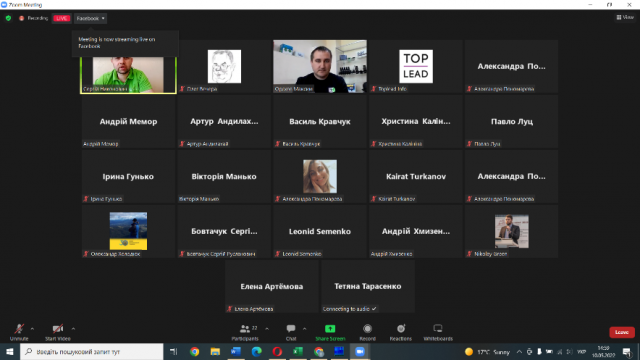Open the Participants panel icon
Screen dimensions: 640x360
pyautogui.click(x=245, y=329)
